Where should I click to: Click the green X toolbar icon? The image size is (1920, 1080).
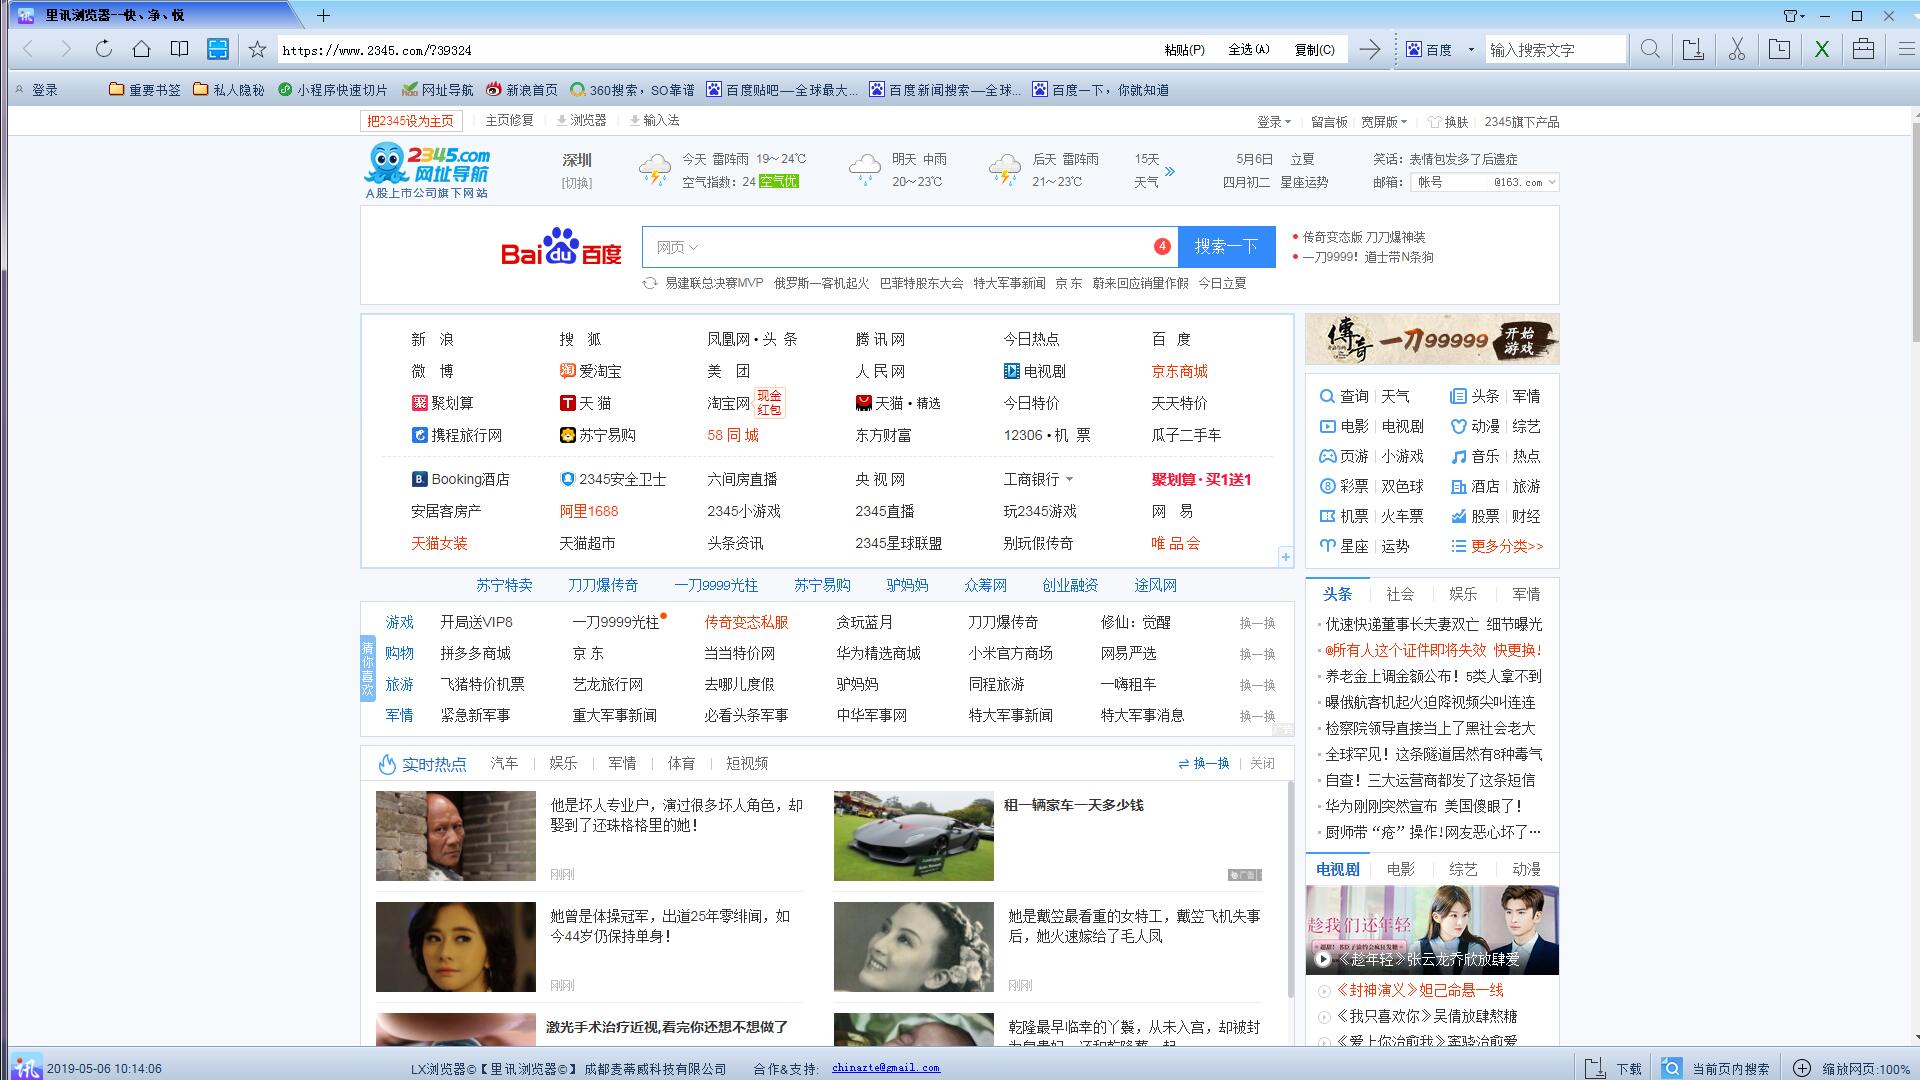(1821, 49)
